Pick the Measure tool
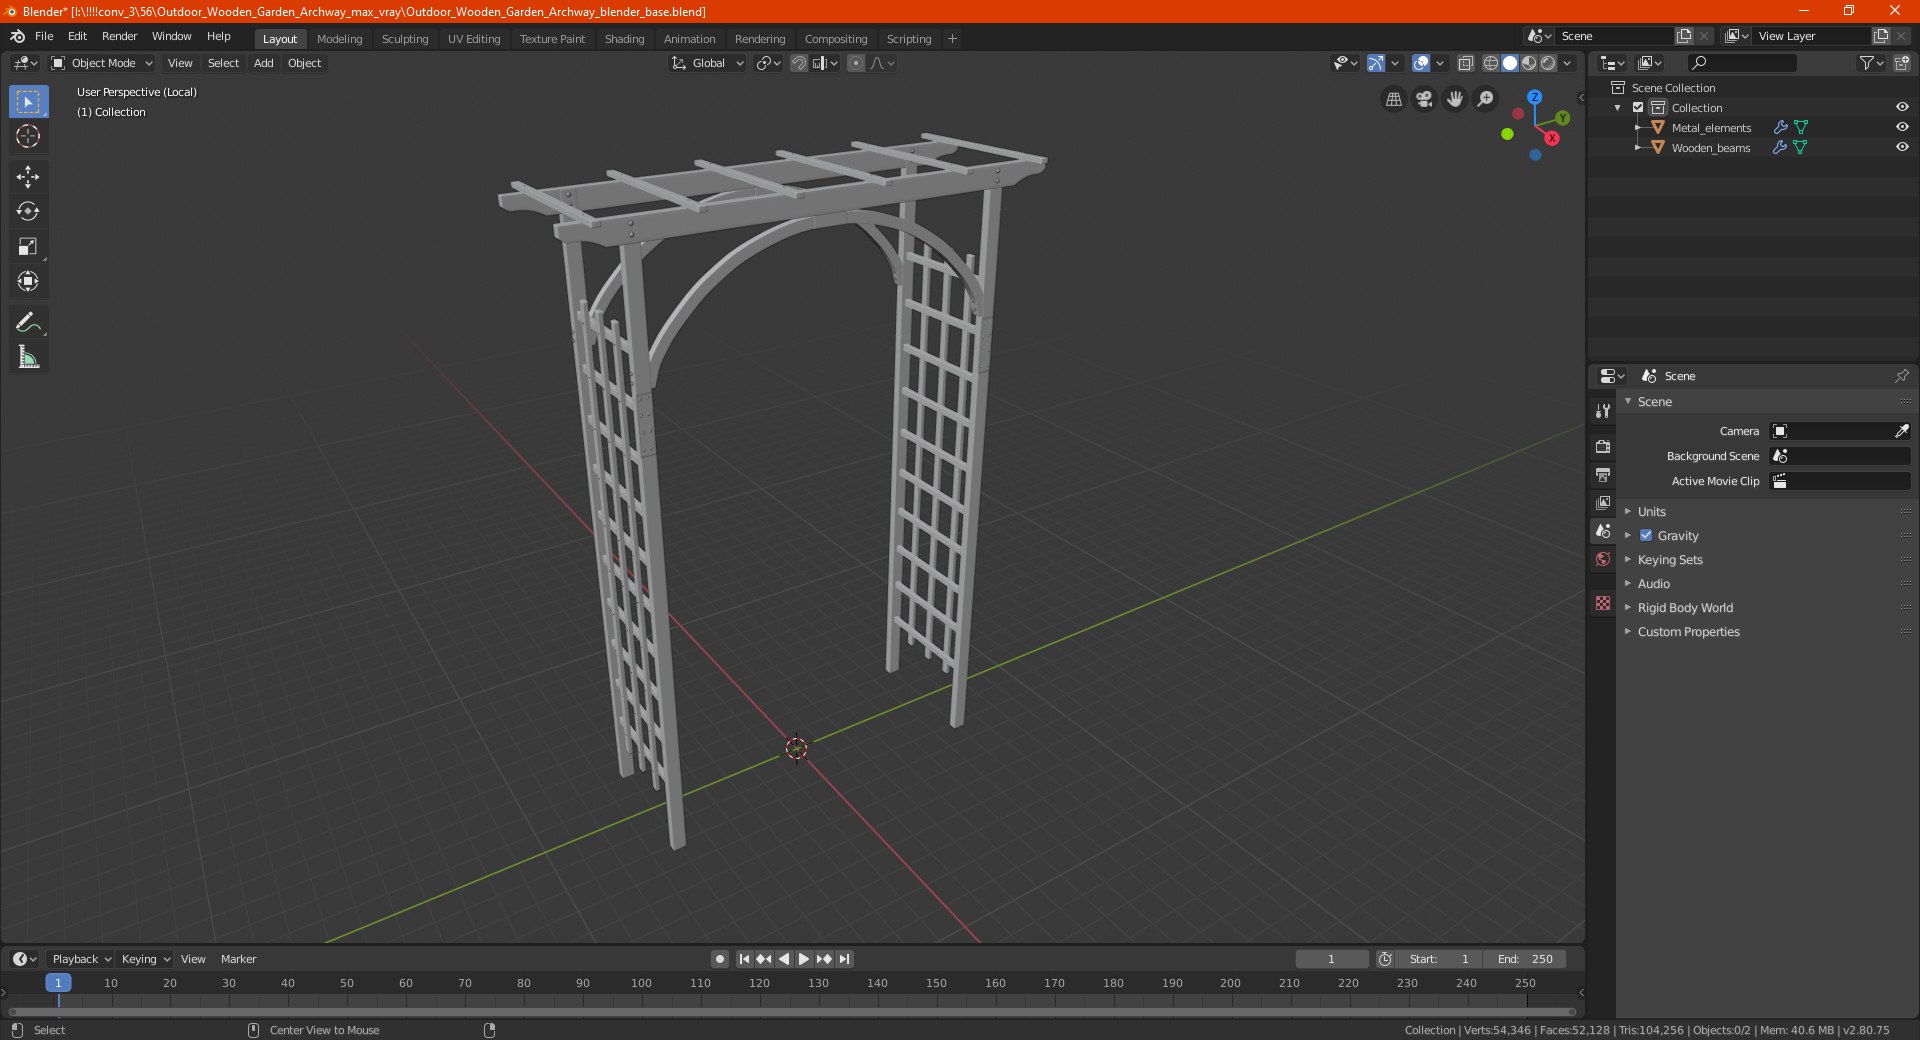The image size is (1920, 1040). [x=28, y=357]
